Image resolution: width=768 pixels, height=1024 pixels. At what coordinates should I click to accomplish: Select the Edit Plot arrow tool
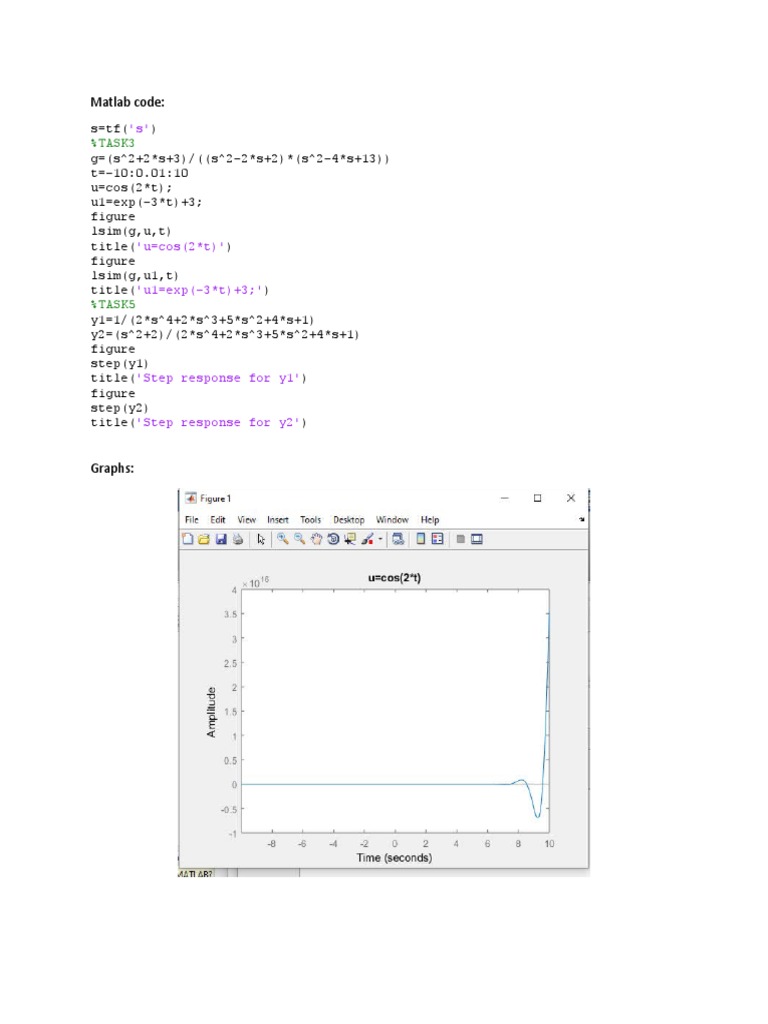261,539
